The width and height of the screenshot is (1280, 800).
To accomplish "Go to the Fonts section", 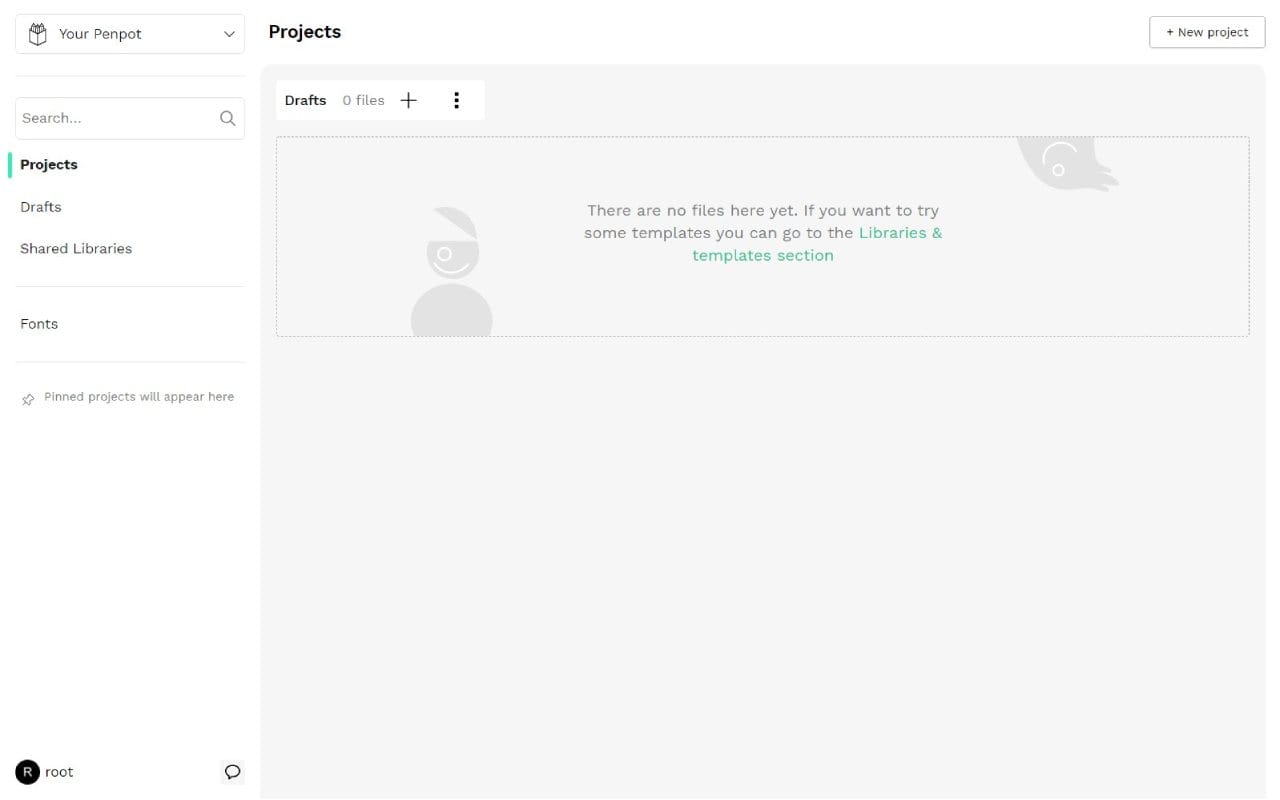I will 39,323.
